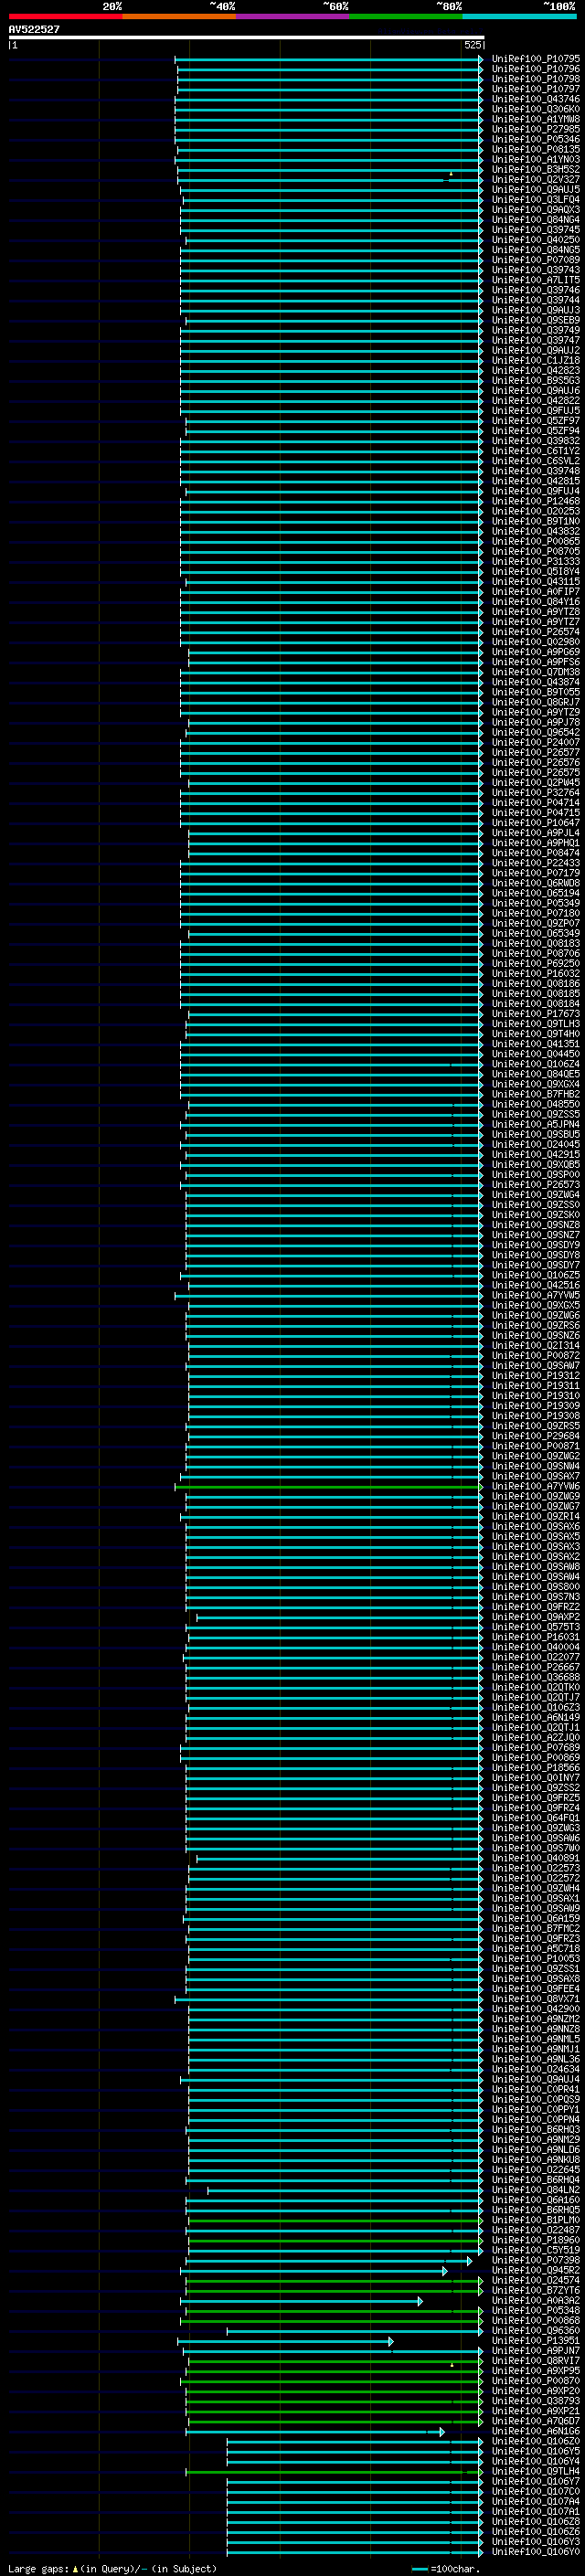Click the green alignment bar of UniRef100_A7Q6D7
The height and width of the screenshot is (2576, 585).
click(x=335, y=2420)
